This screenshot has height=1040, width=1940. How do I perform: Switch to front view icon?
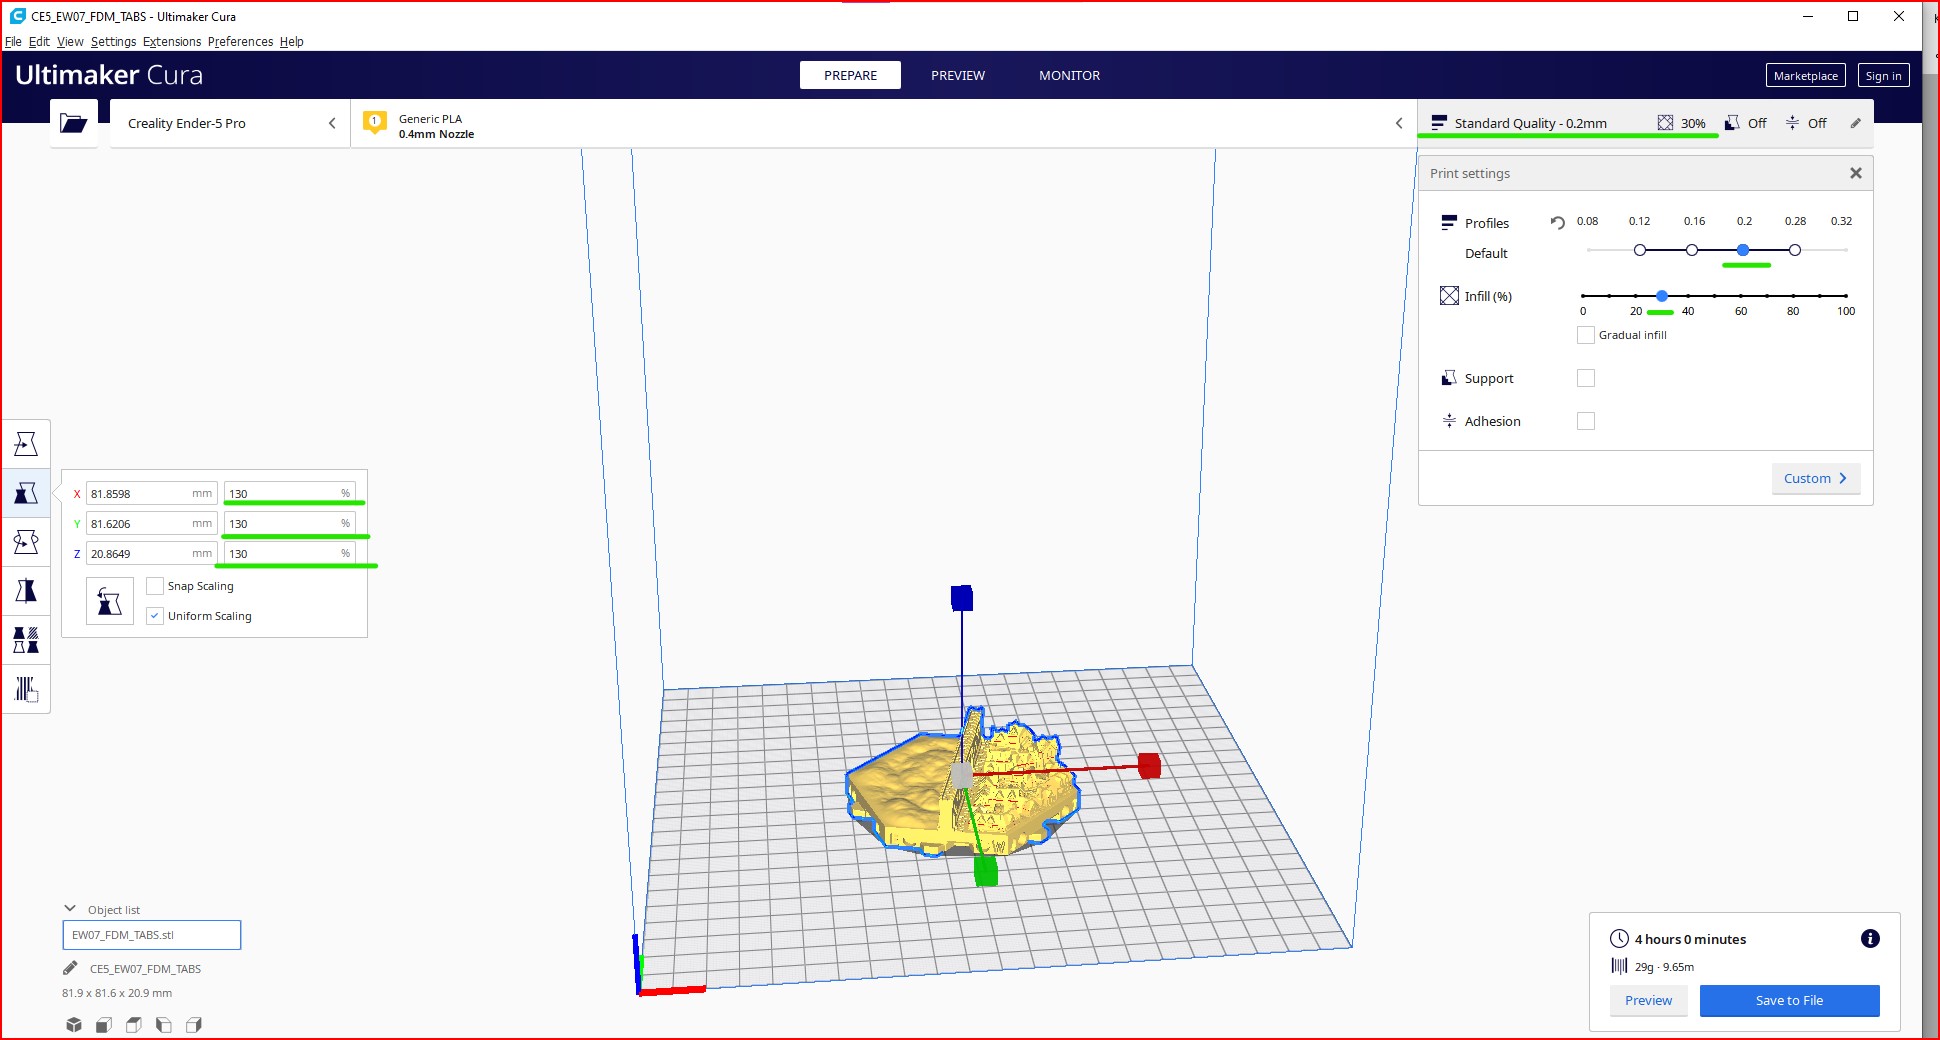(104, 1024)
